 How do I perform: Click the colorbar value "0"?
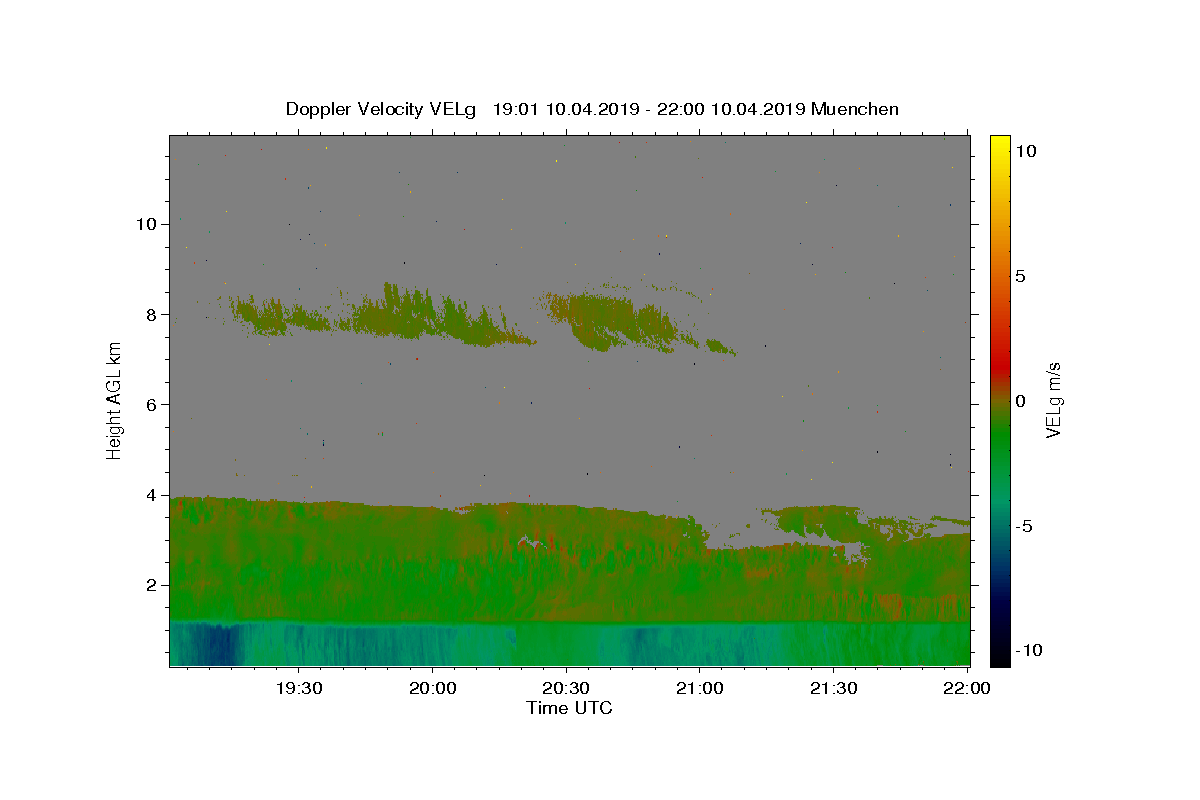[x=1021, y=401]
